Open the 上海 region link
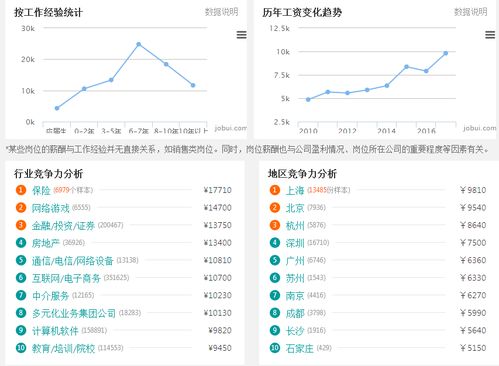Image resolution: width=499 pixels, height=366 pixels. point(295,190)
